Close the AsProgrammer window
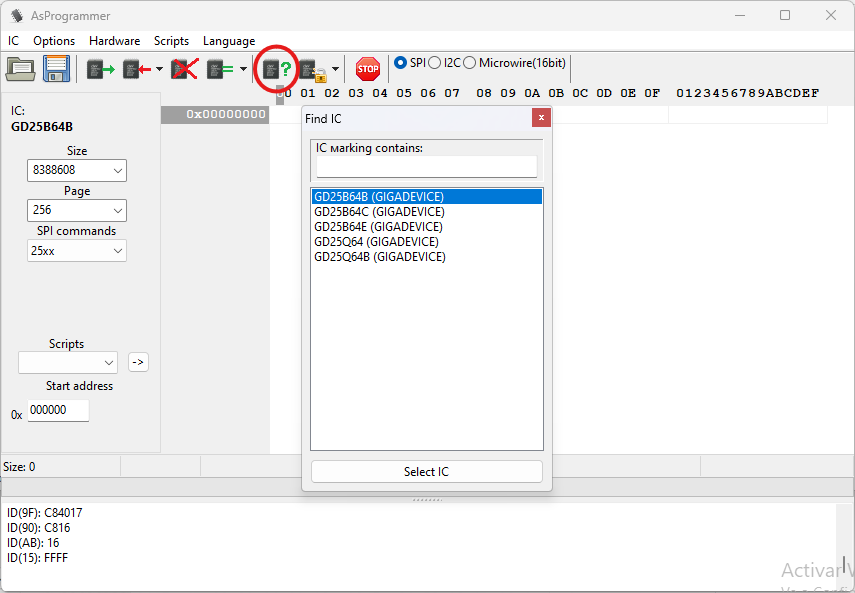855x593 pixels. tap(830, 15)
